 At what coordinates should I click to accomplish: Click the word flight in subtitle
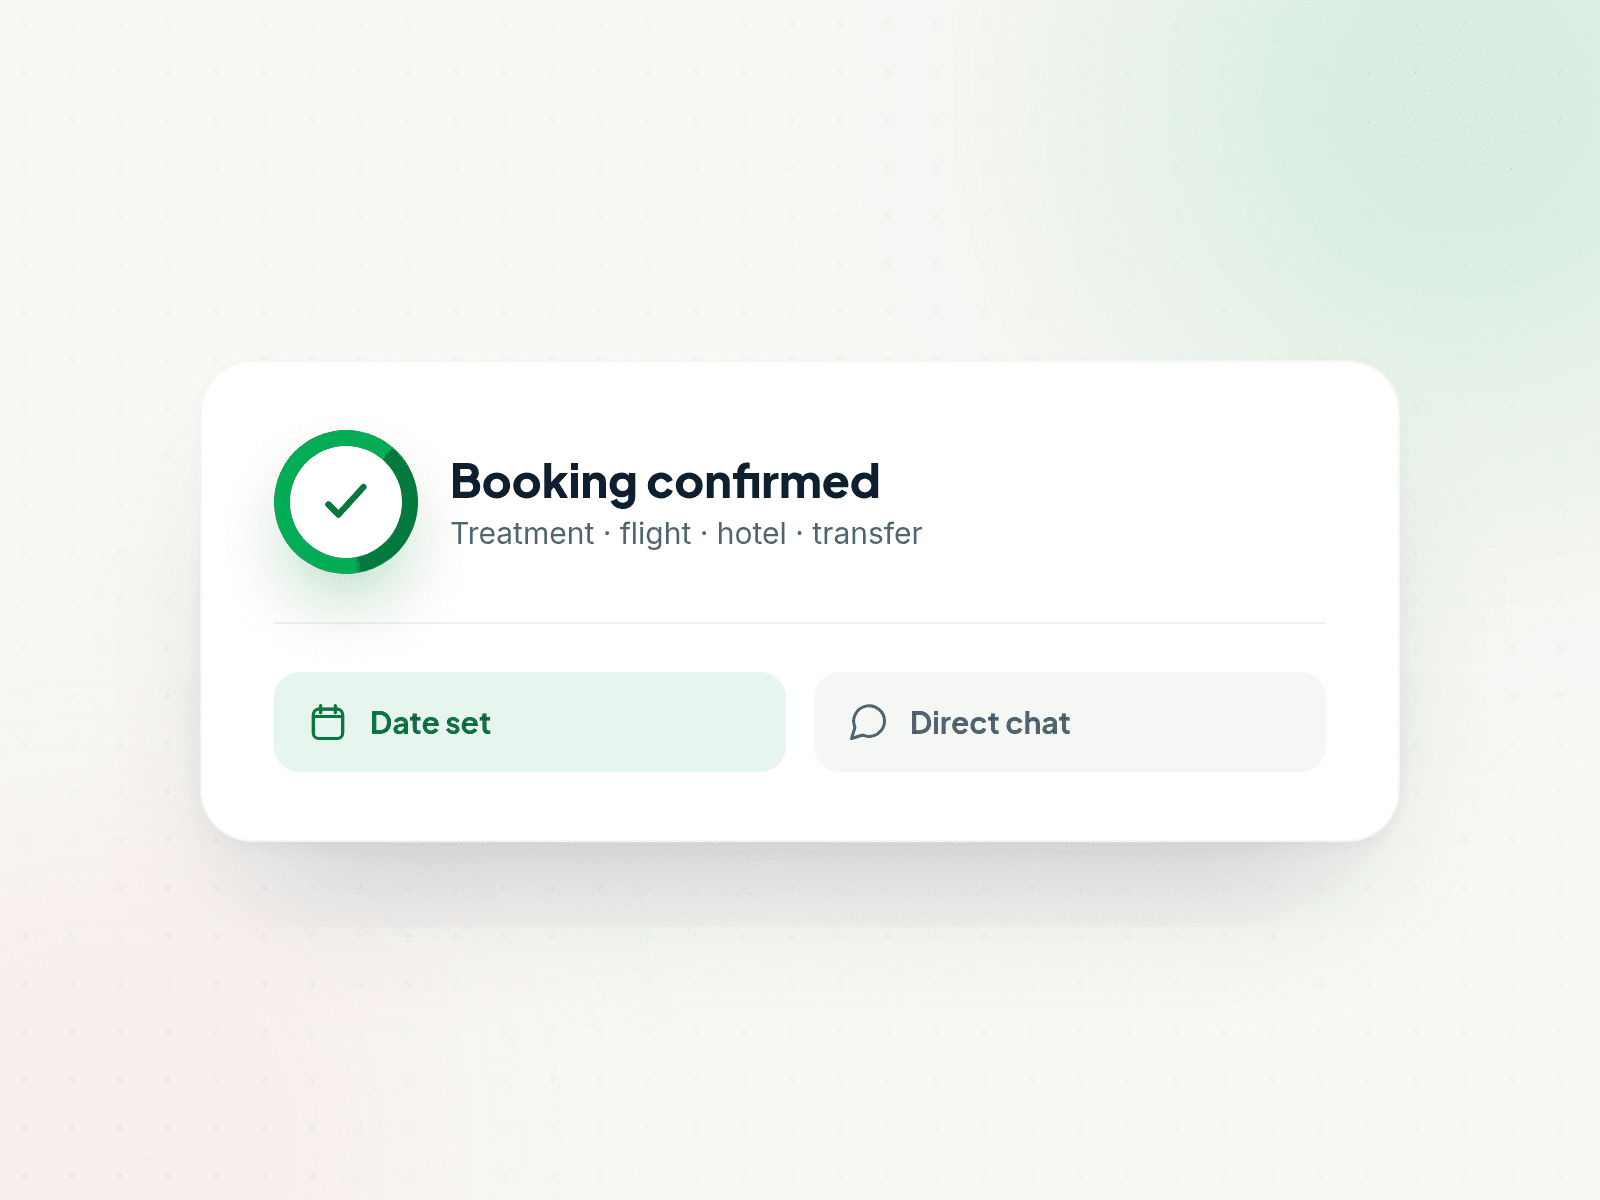pos(655,535)
